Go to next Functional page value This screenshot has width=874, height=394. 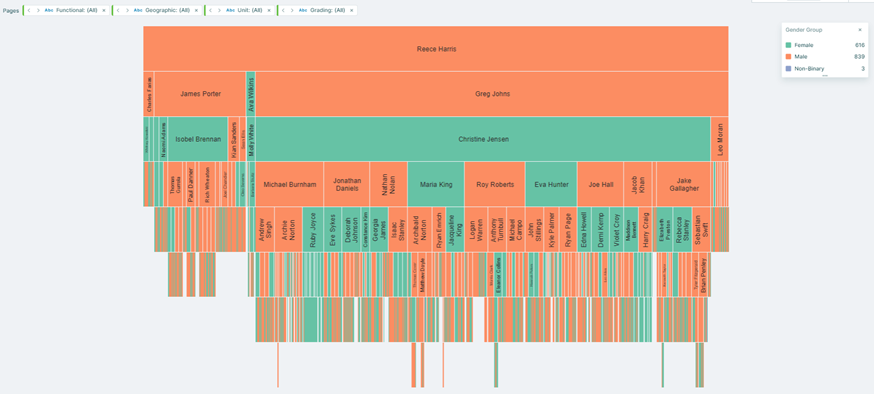[x=38, y=10]
